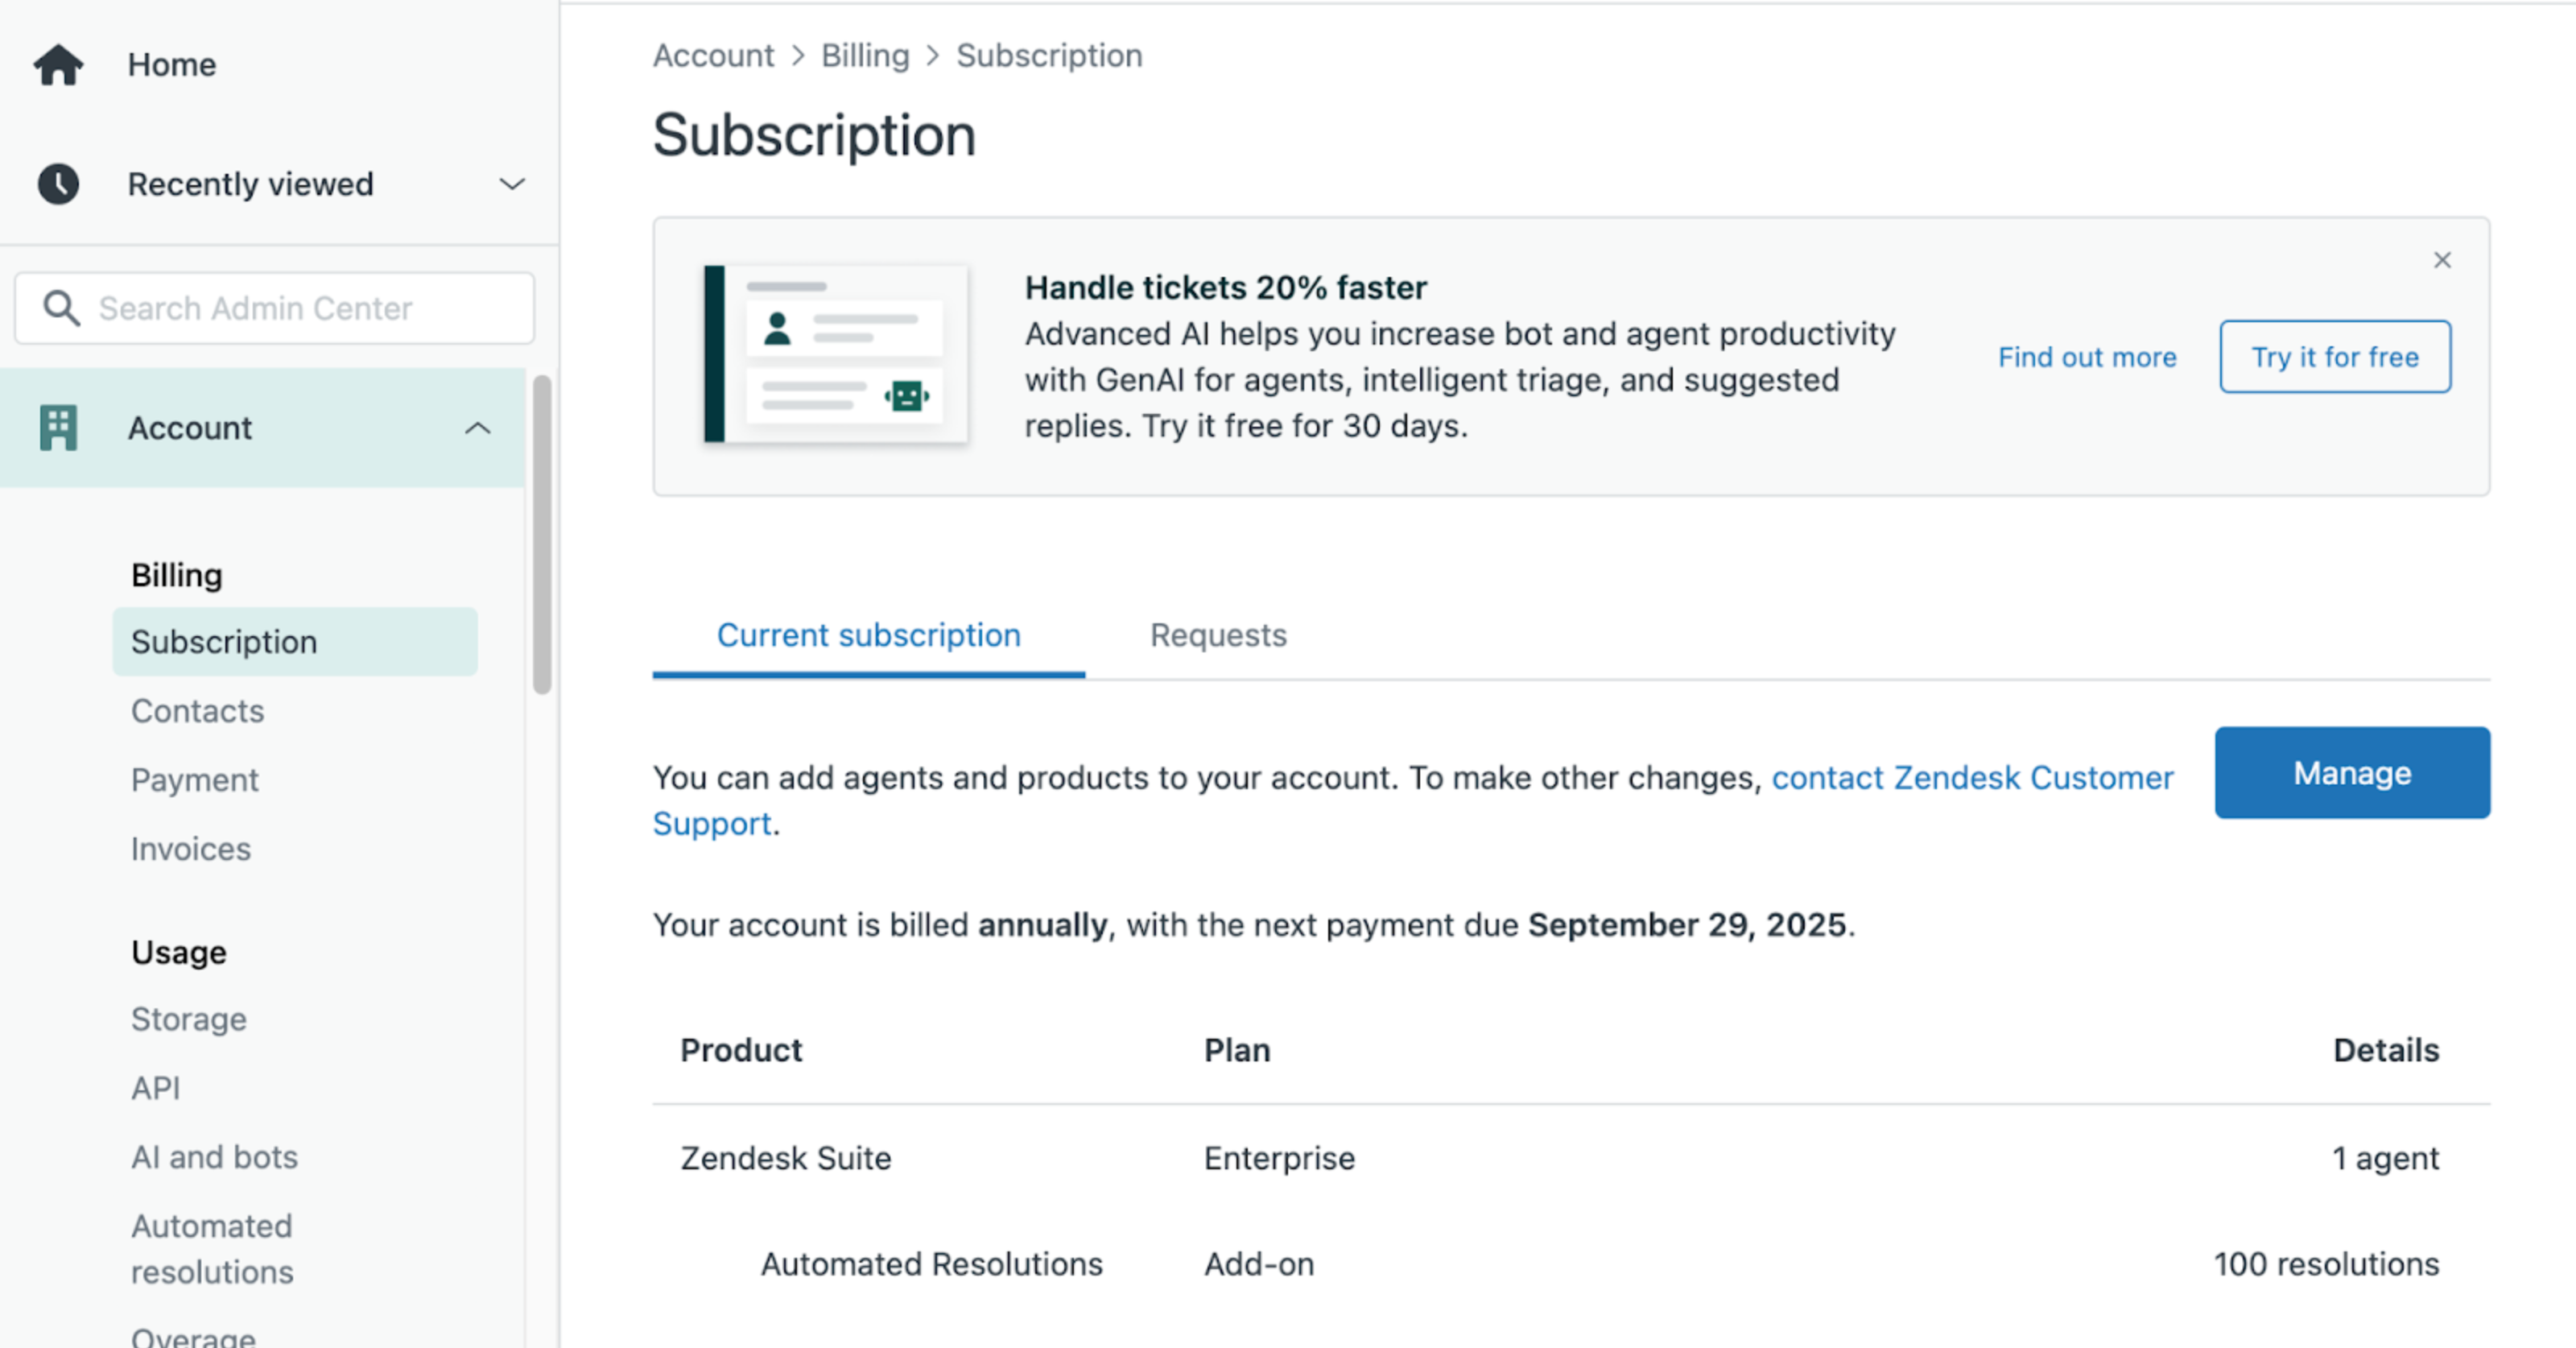
Task: Click the Try it for free button
Action: pos(2334,357)
